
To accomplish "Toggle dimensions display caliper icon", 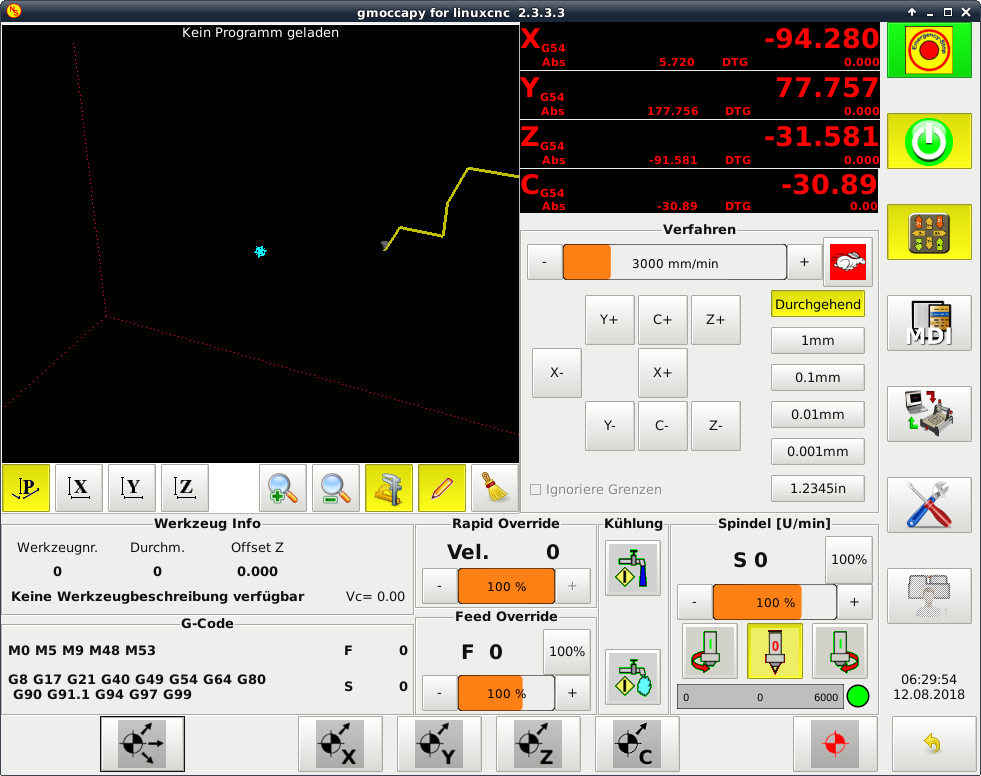I will pos(389,488).
